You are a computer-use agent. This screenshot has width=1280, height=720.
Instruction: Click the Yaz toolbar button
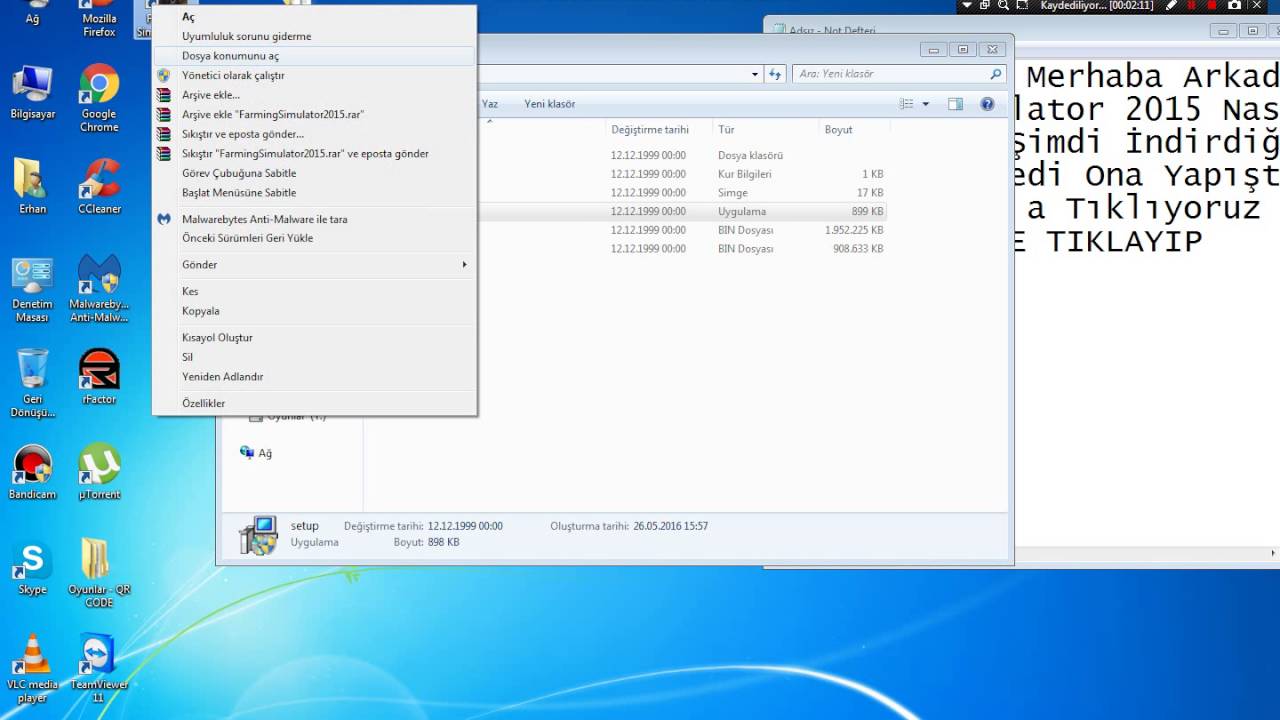pyautogui.click(x=490, y=104)
